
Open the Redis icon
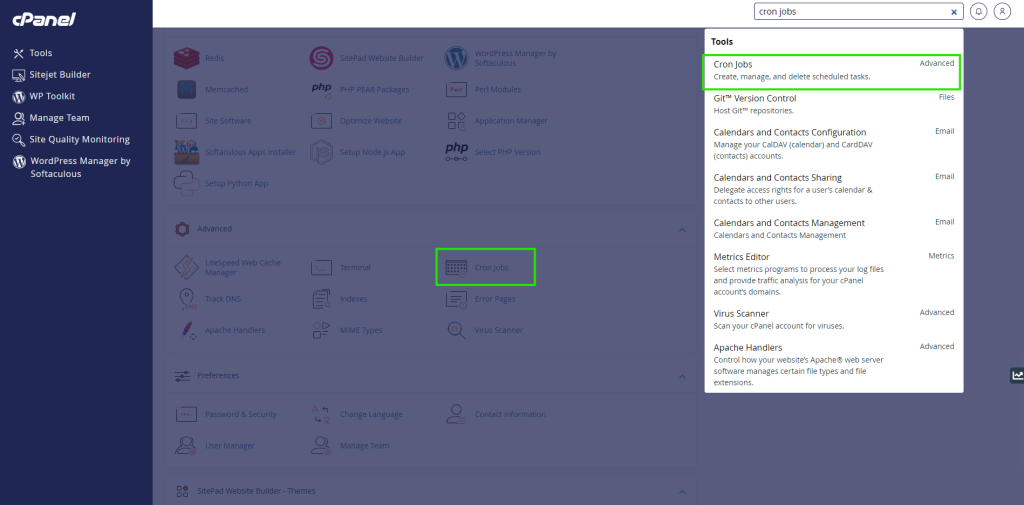[x=187, y=58]
